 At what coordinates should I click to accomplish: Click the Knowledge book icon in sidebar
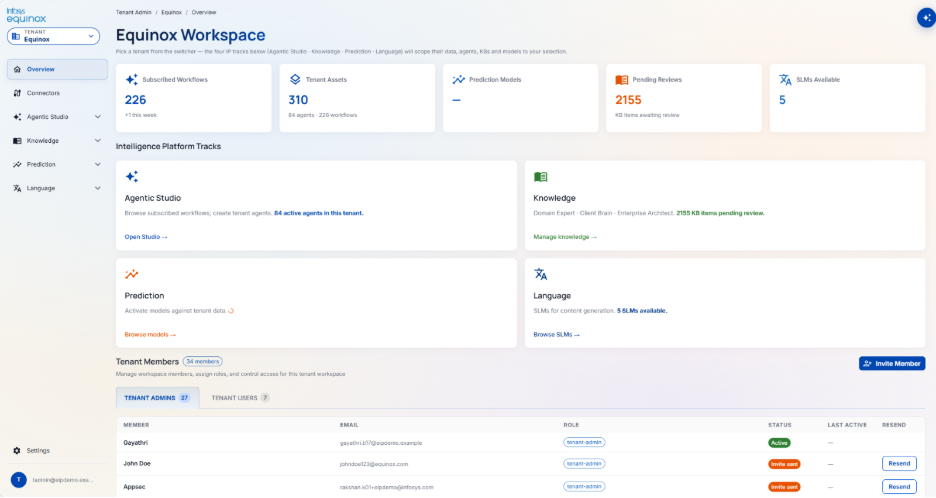click(17, 141)
